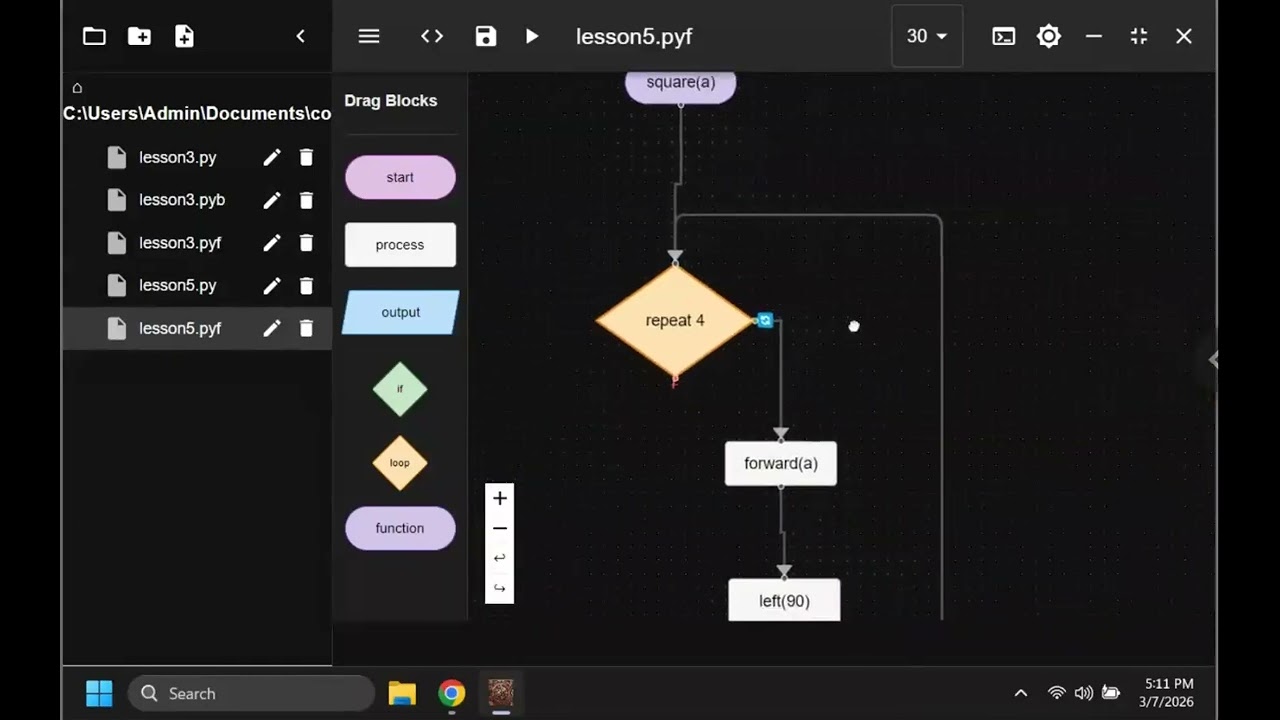Select the repeat 4 loop diamond
1280x720 pixels.
point(675,321)
